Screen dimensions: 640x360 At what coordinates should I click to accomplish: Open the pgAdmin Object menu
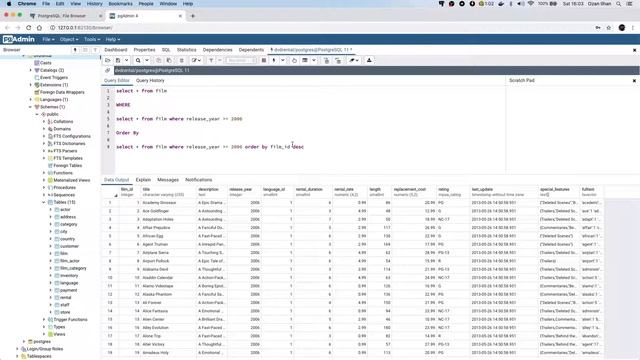coord(69,40)
